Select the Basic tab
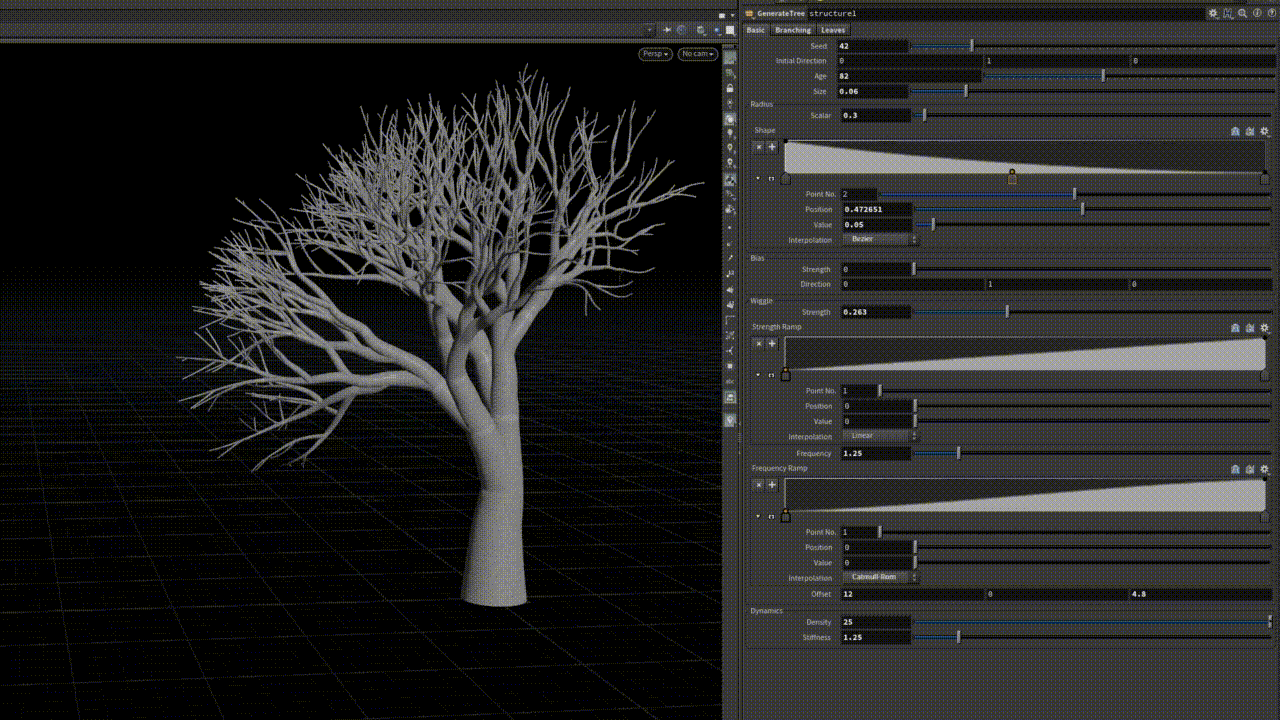The image size is (1280, 720). [756, 30]
